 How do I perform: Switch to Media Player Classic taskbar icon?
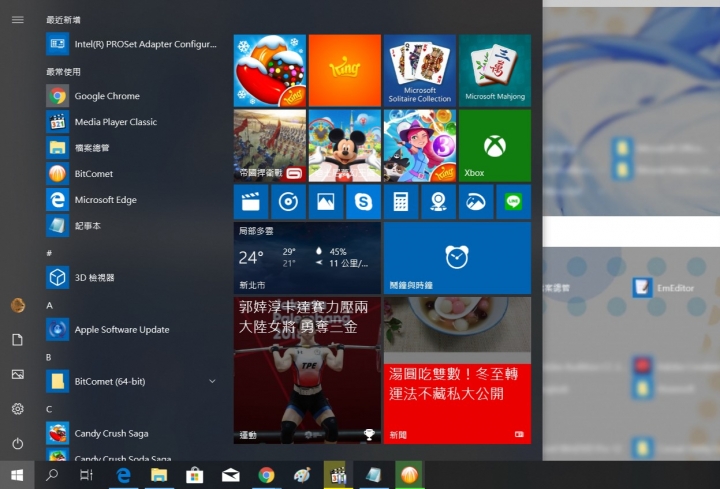(338, 475)
